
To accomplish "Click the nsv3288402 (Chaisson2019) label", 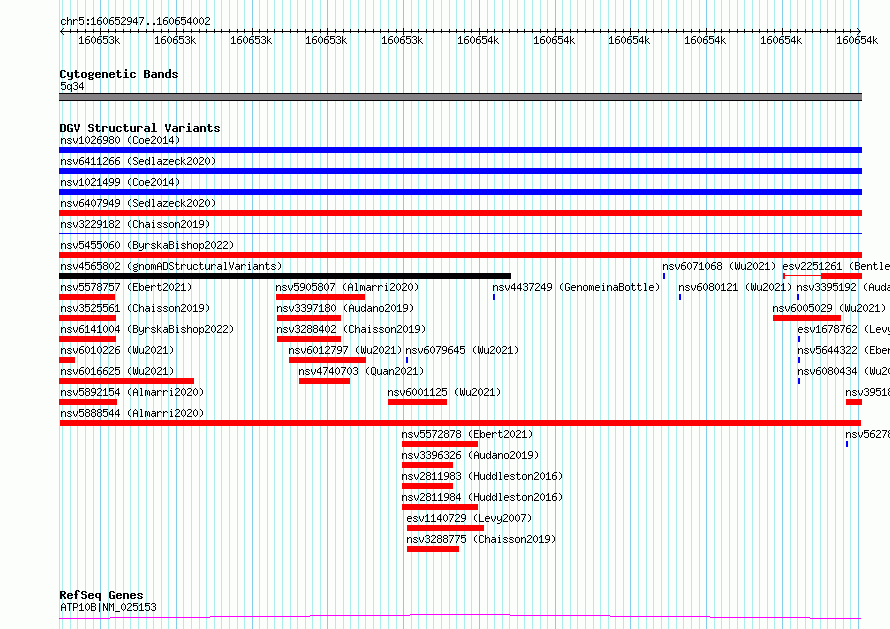I will [351, 329].
